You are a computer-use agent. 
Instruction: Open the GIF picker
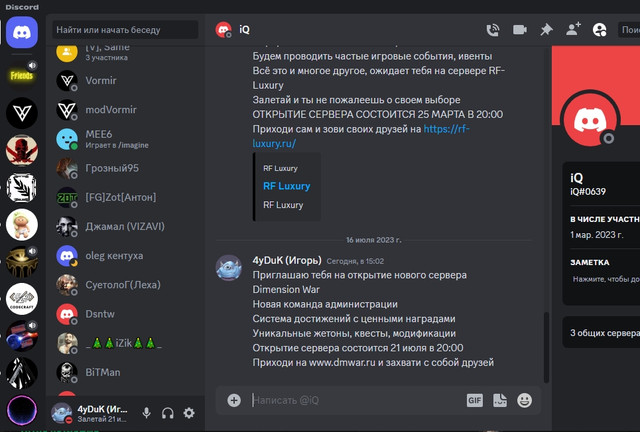[474, 400]
